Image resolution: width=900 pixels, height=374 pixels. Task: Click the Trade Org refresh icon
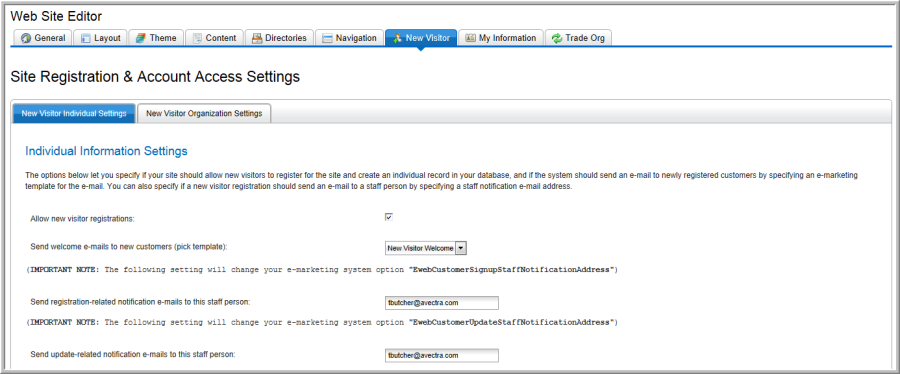(557, 38)
